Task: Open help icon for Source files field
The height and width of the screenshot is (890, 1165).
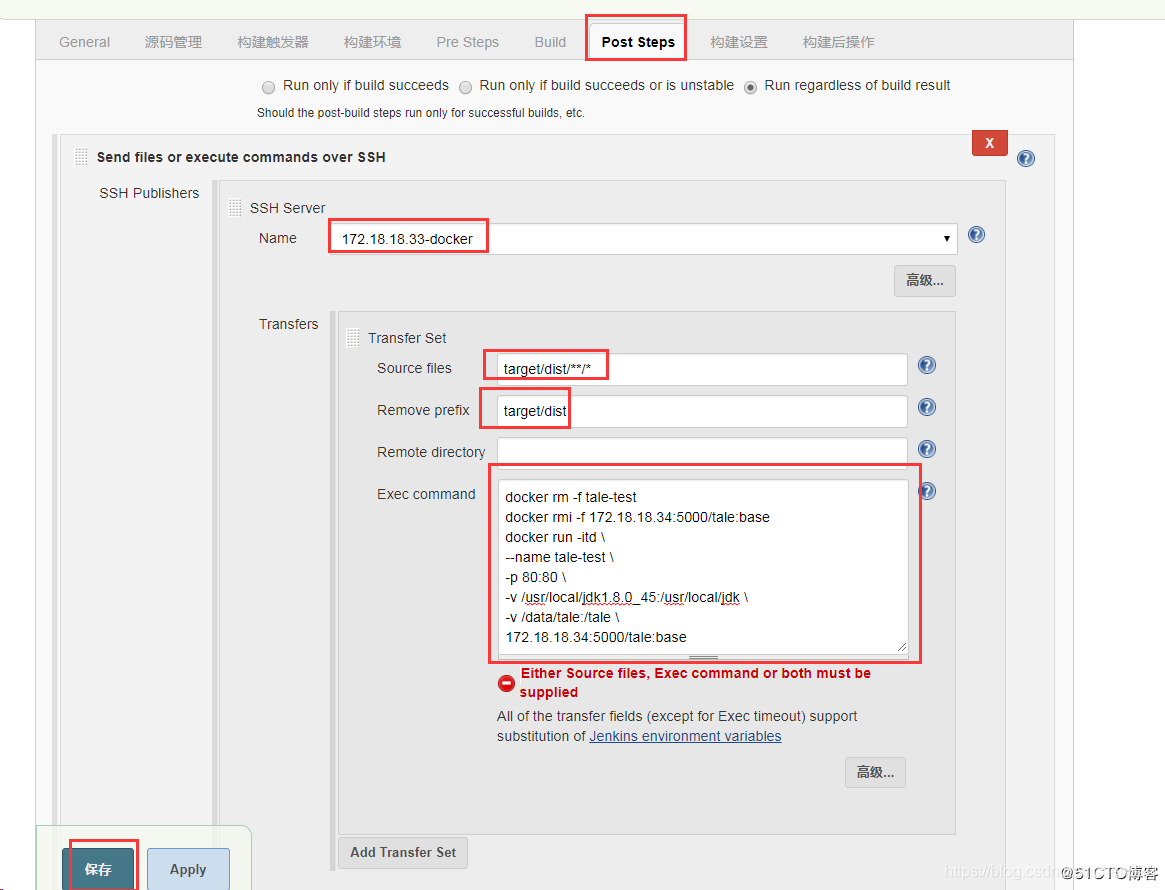Action: [x=927, y=365]
